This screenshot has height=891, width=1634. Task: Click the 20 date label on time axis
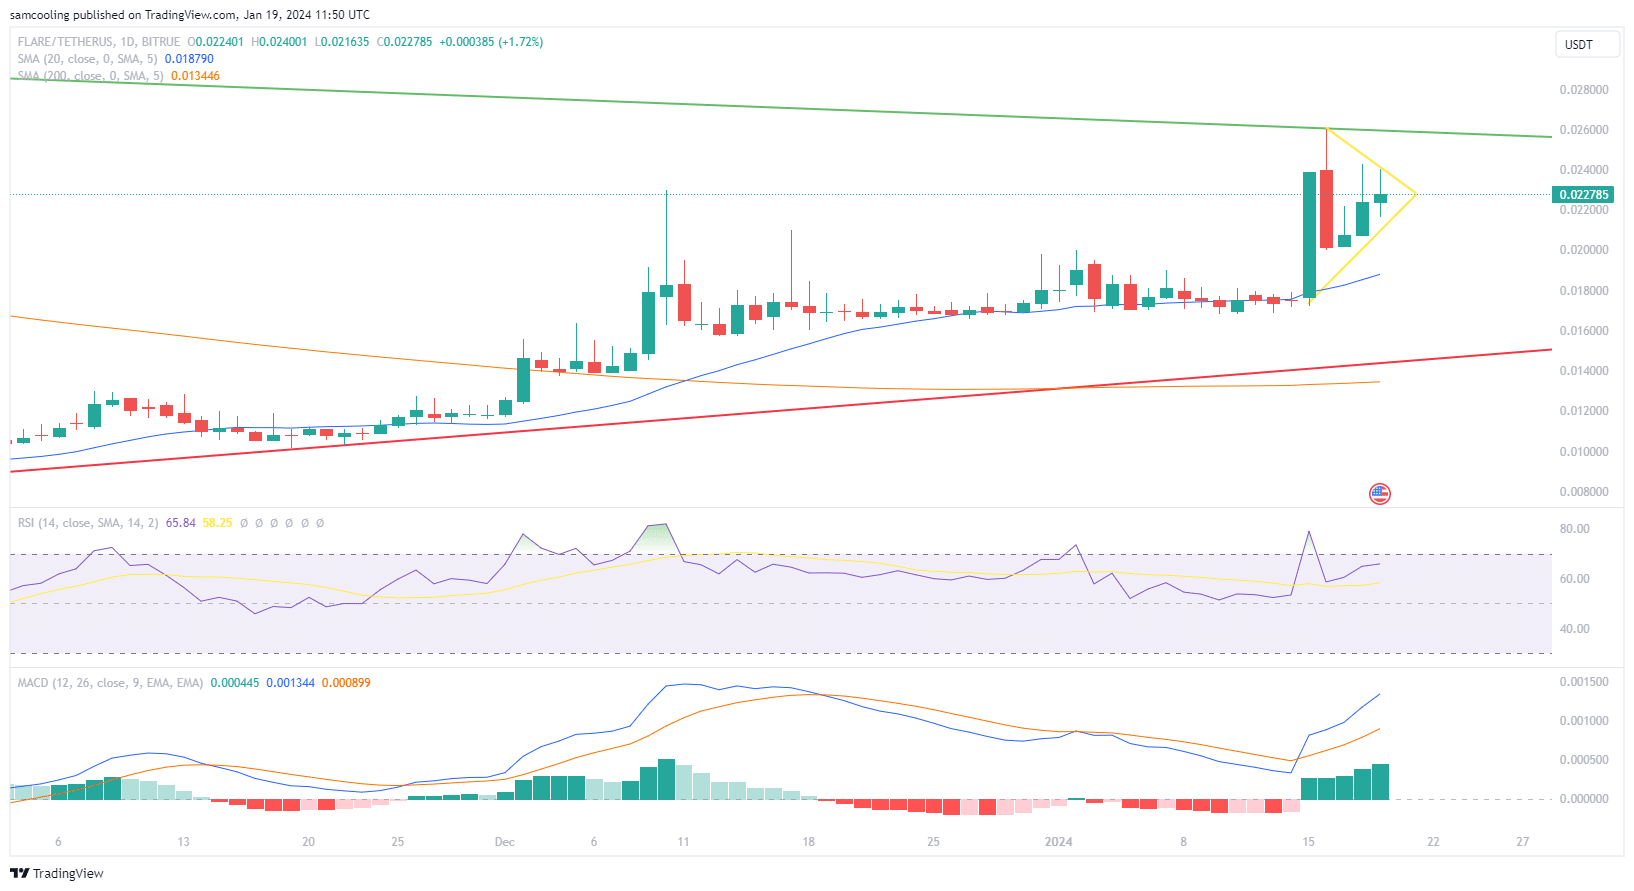[x=308, y=842]
